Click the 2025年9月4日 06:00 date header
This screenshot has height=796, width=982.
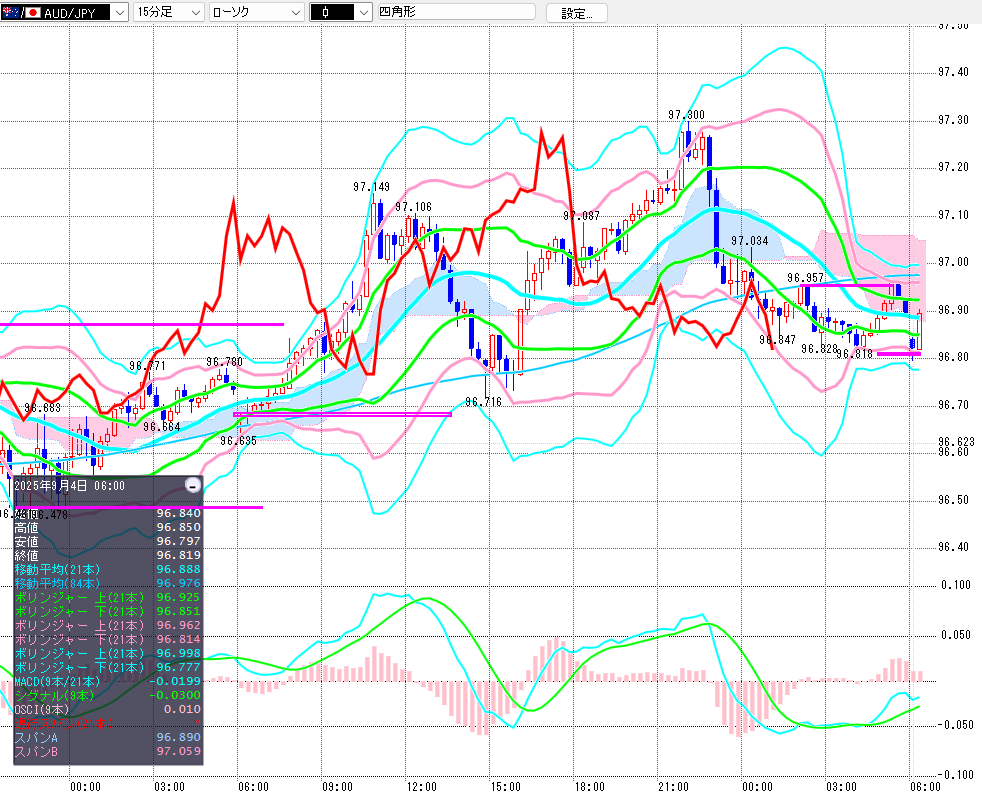(70, 486)
